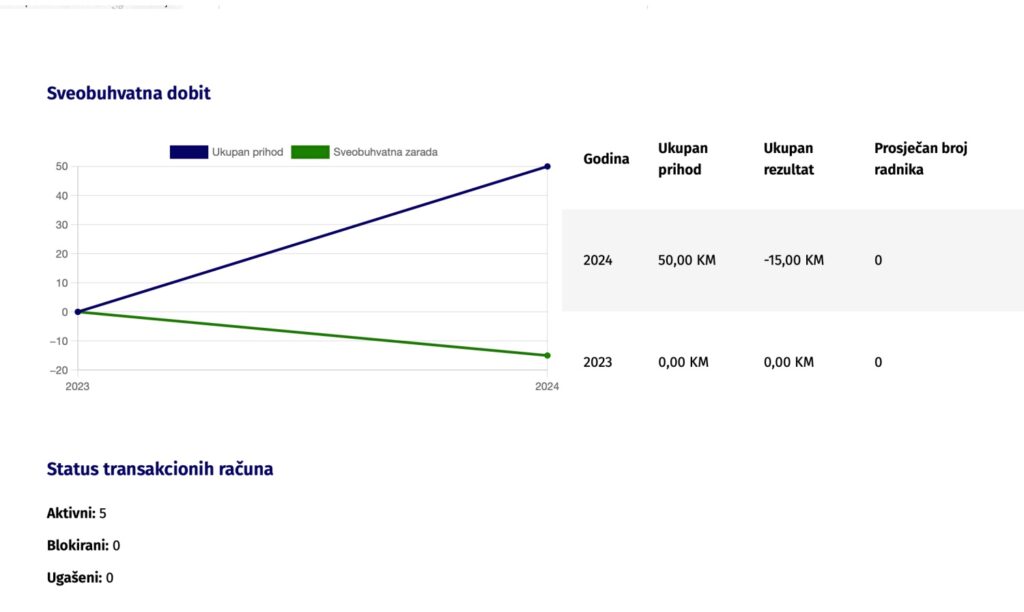Click the navy 2024 data point at 50
The image size is (1024, 612).
pyautogui.click(x=547, y=166)
